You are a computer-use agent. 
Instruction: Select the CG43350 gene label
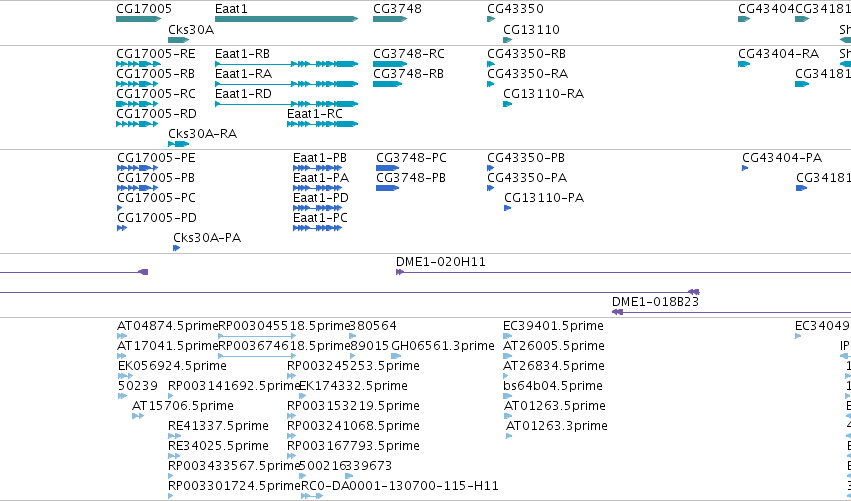515,9
